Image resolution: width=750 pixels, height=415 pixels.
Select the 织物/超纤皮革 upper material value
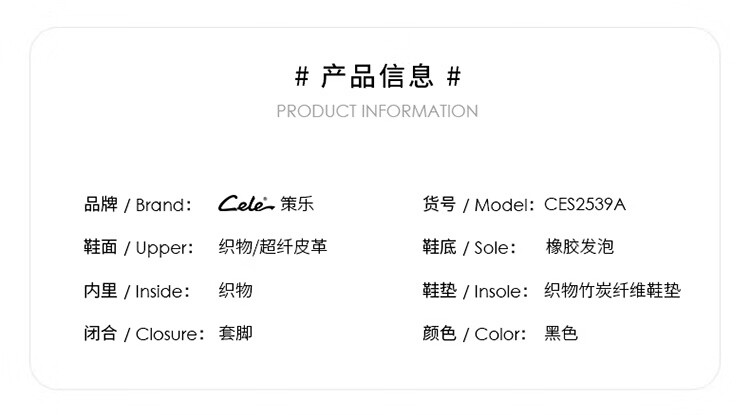273,247
